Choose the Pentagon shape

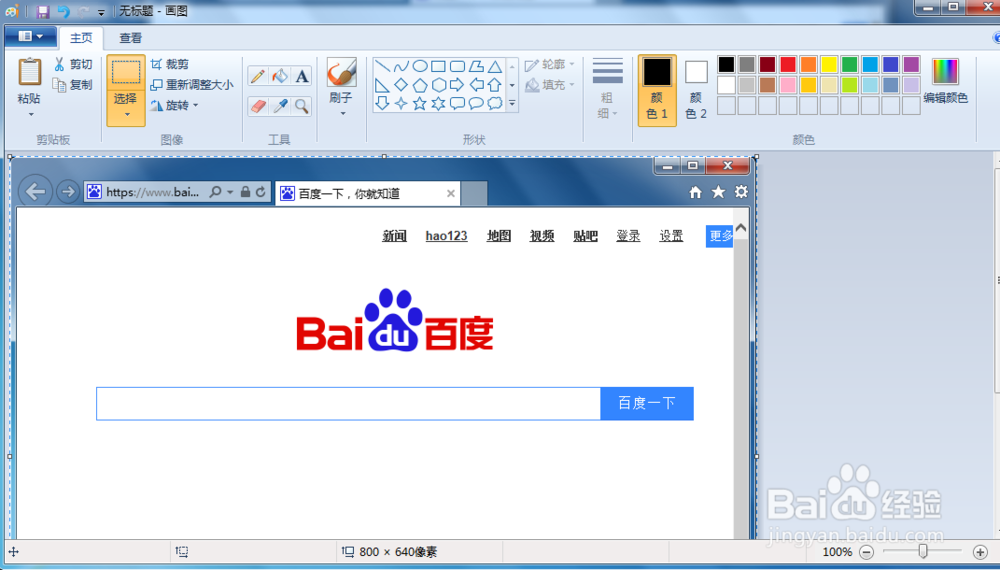(x=420, y=85)
